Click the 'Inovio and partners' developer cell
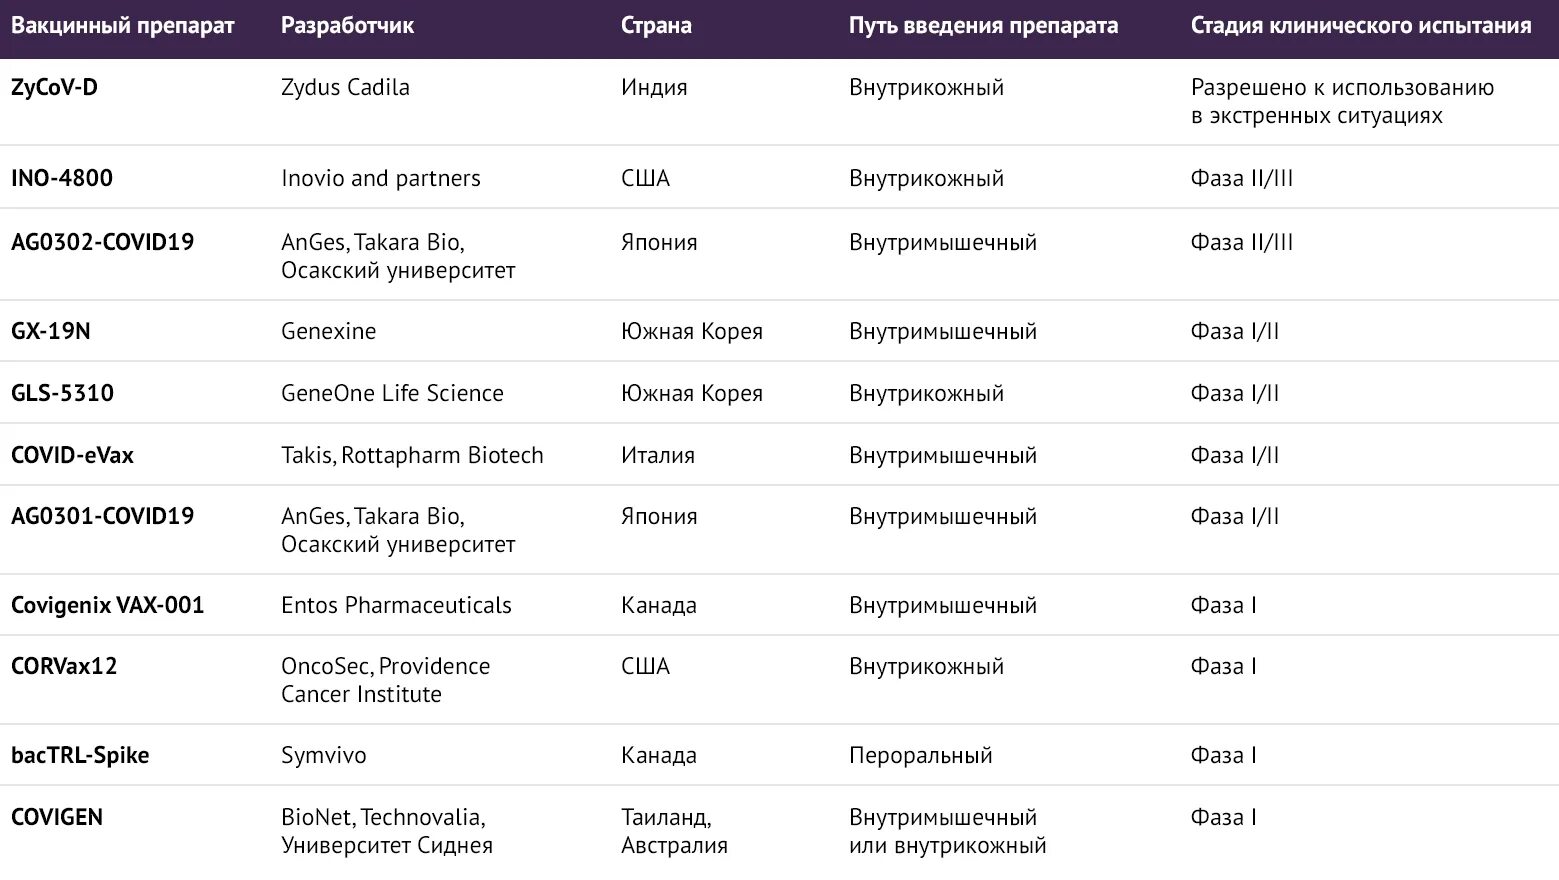 coord(381,178)
